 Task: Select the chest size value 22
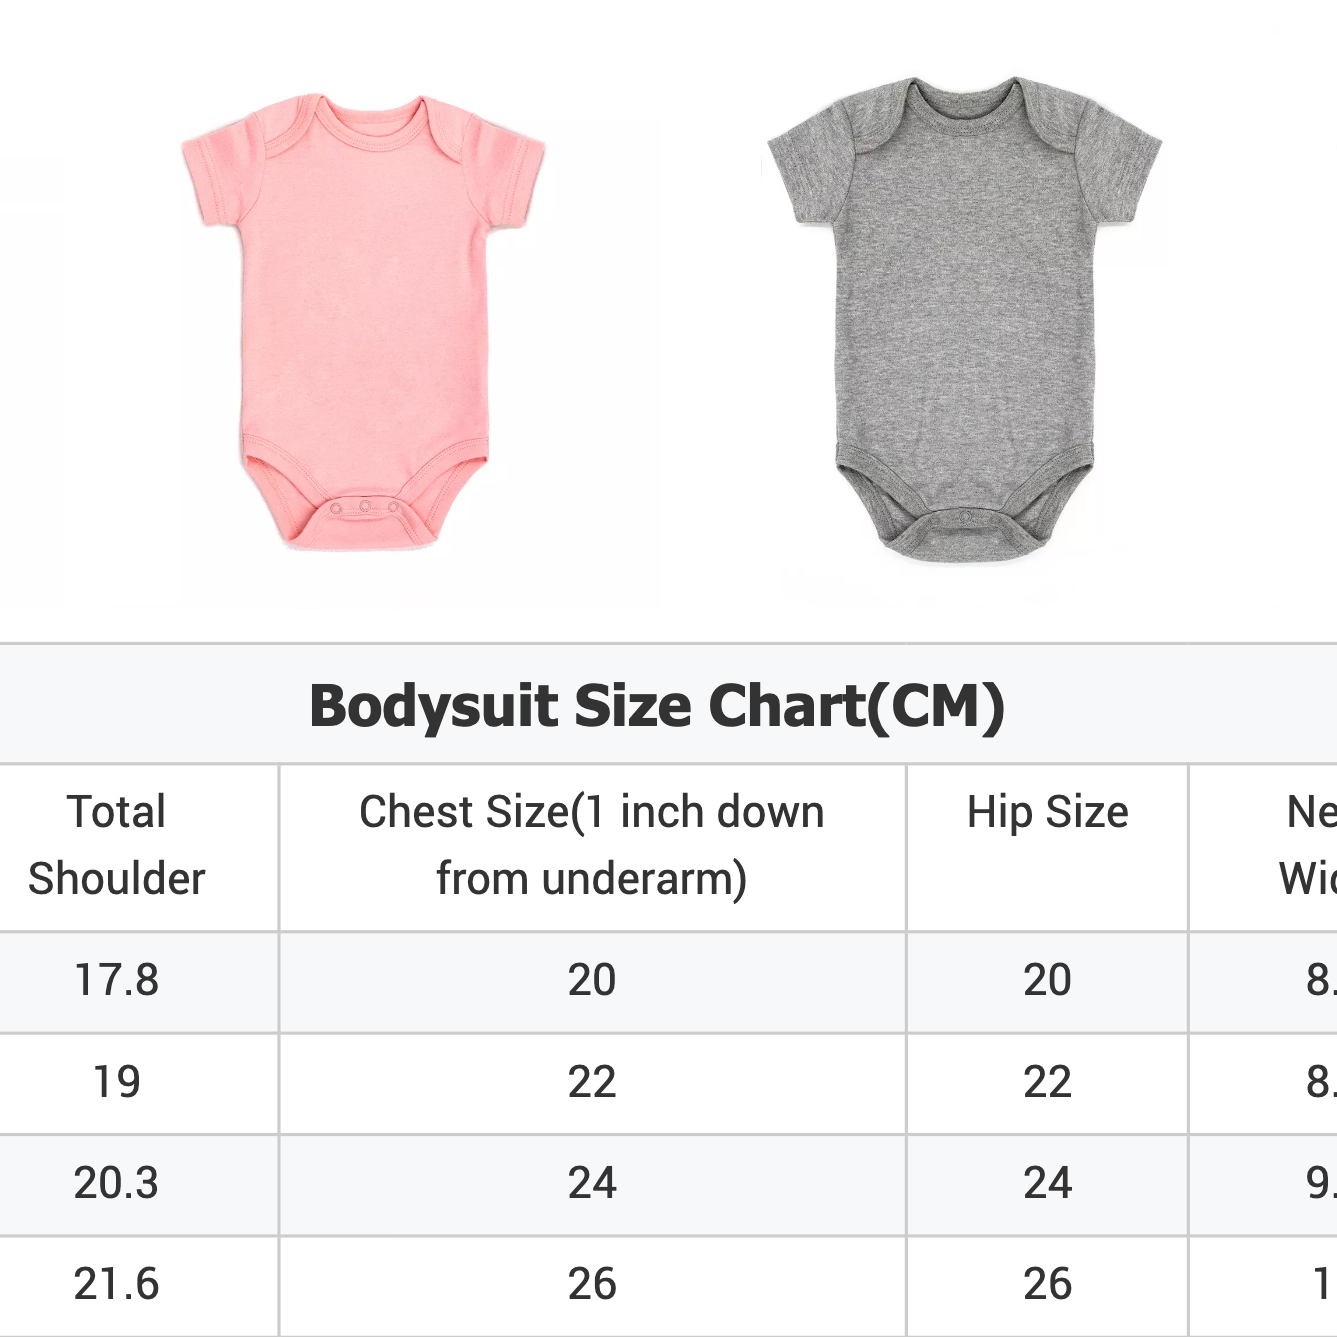(x=592, y=1082)
